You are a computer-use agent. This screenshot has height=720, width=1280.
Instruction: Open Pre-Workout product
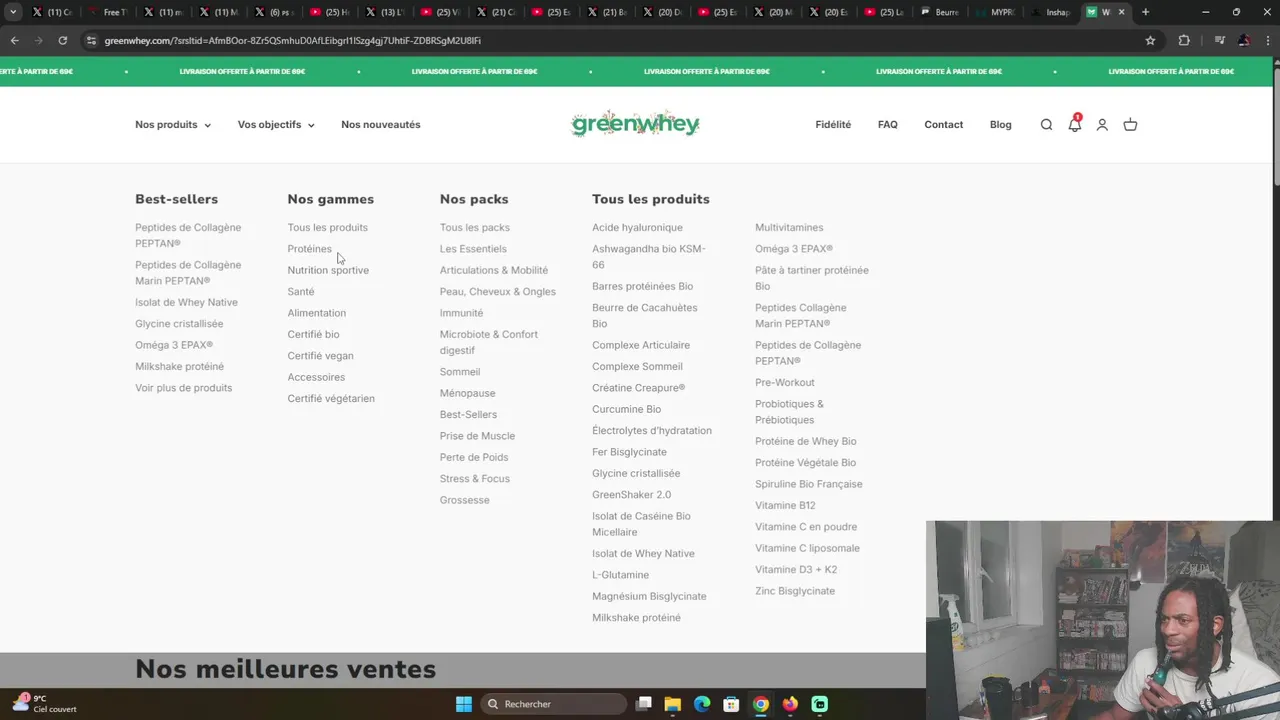point(785,383)
